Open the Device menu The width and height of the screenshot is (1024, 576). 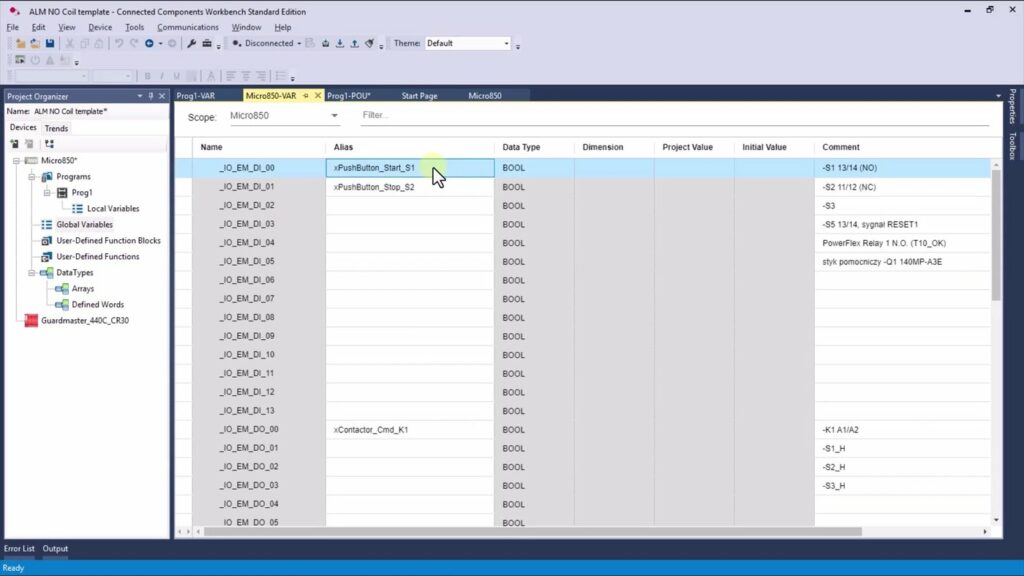100,27
